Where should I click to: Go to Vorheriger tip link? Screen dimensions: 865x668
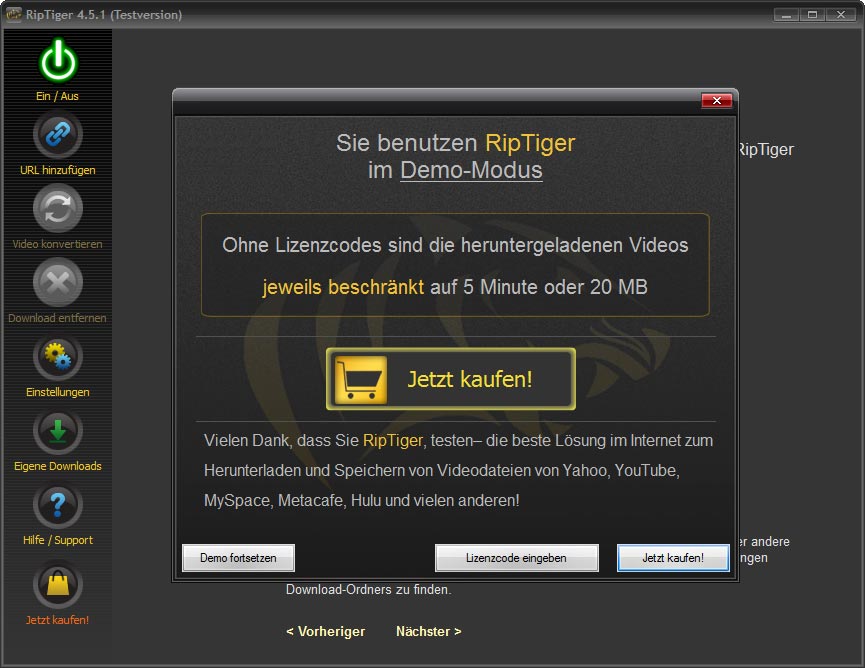pyautogui.click(x=325, y=632)
